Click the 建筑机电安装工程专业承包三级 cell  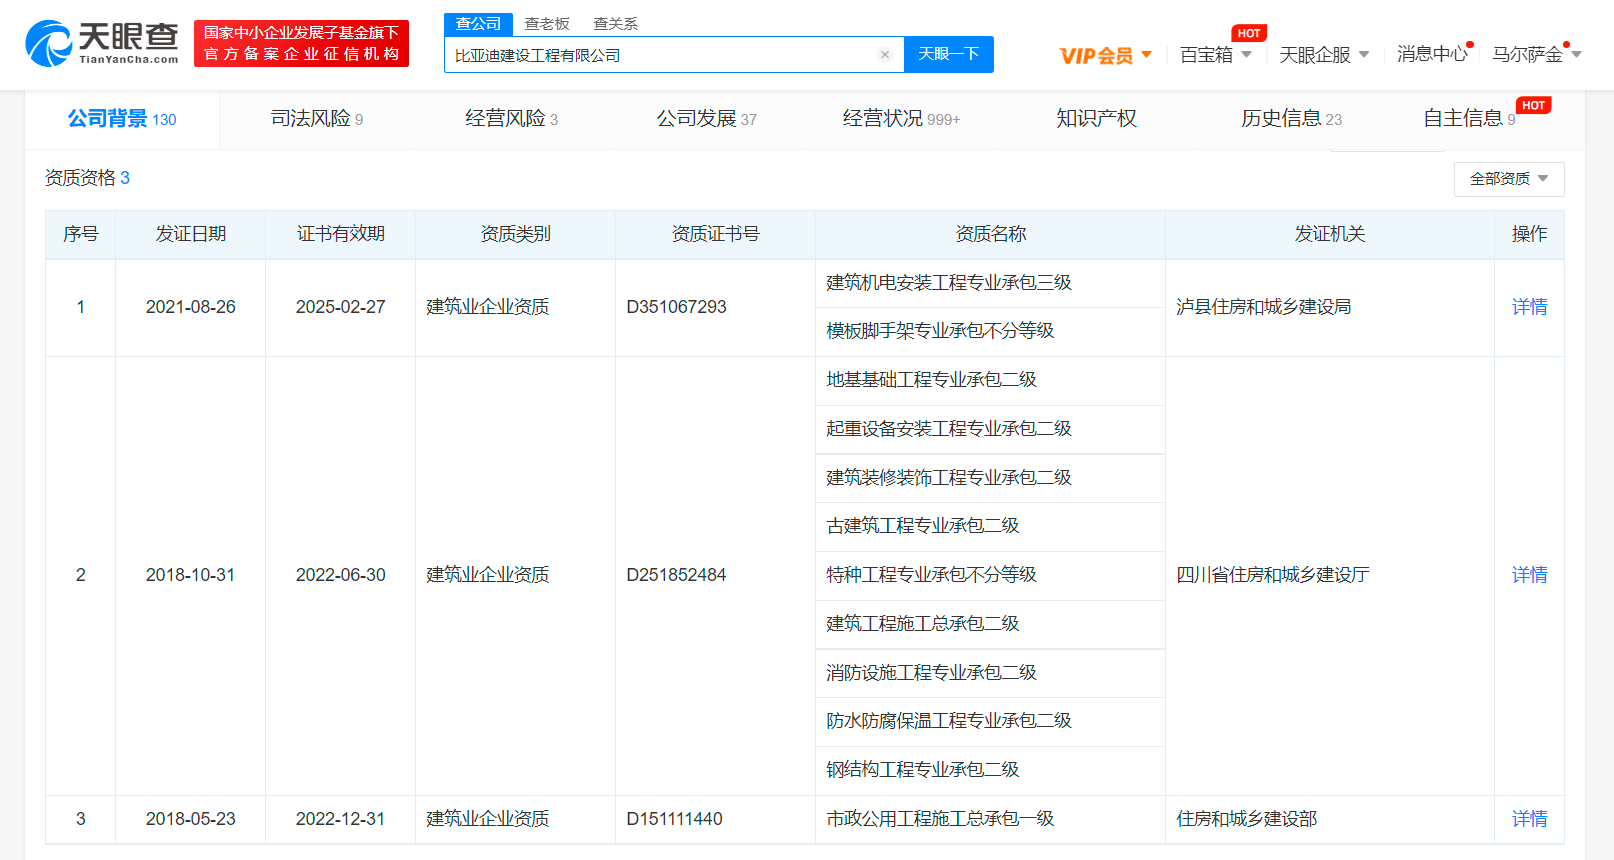pos(990,283)
